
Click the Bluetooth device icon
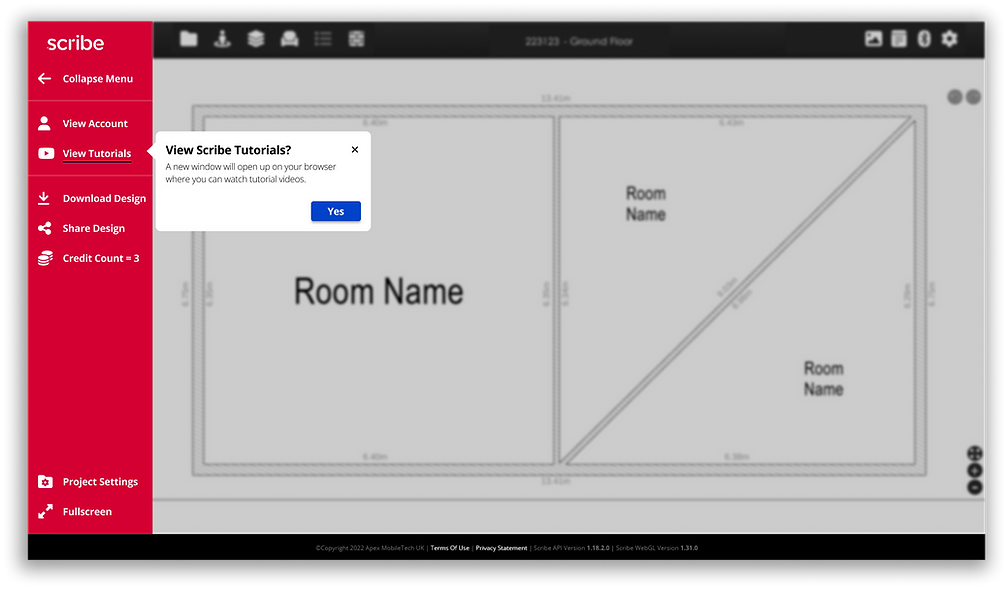[922, 38]
